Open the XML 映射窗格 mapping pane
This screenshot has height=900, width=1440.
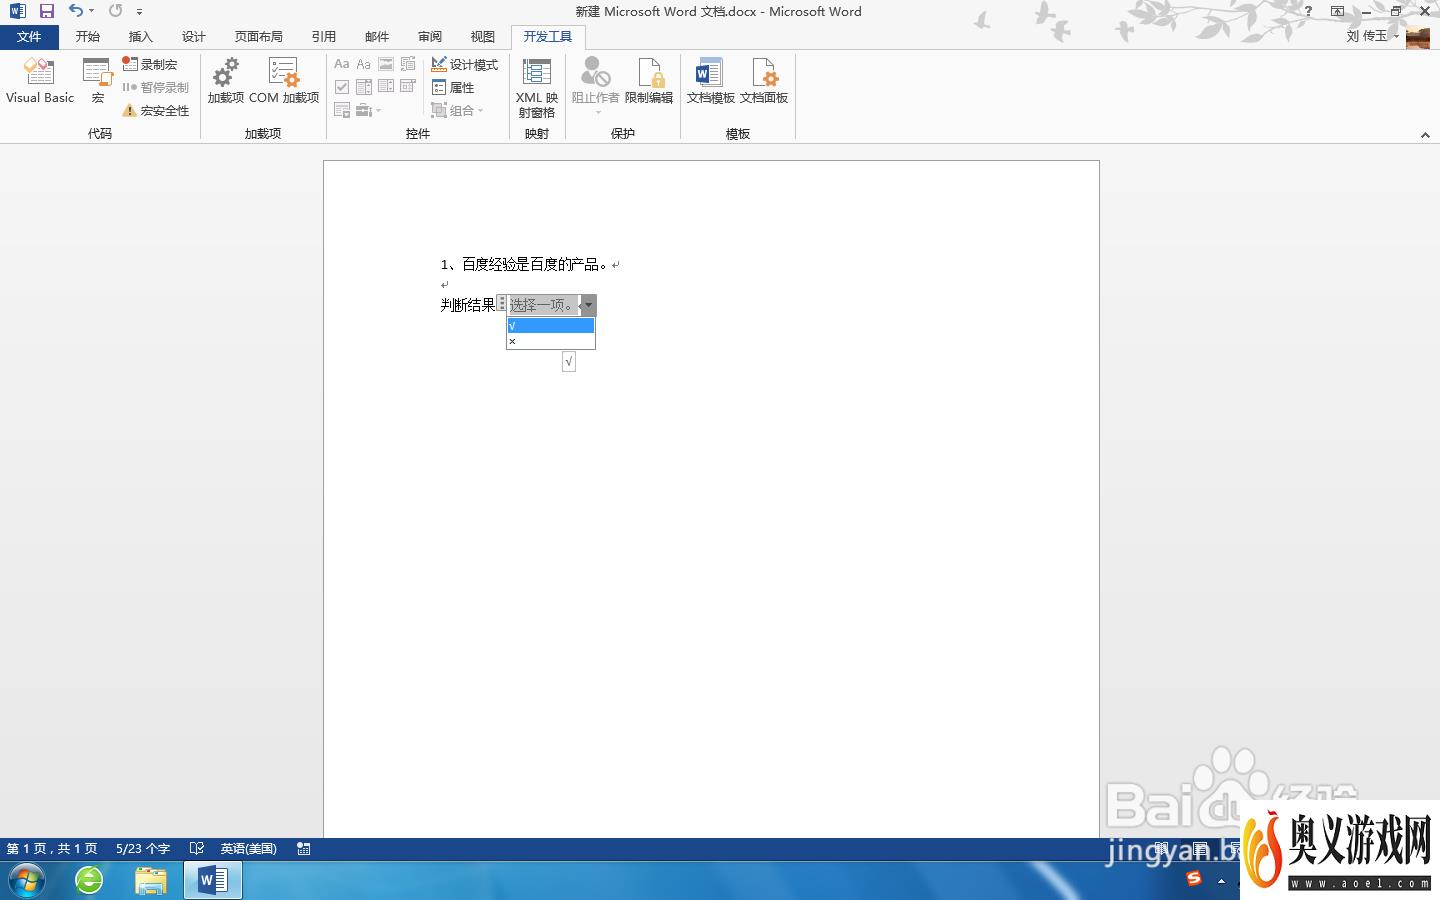537,87
